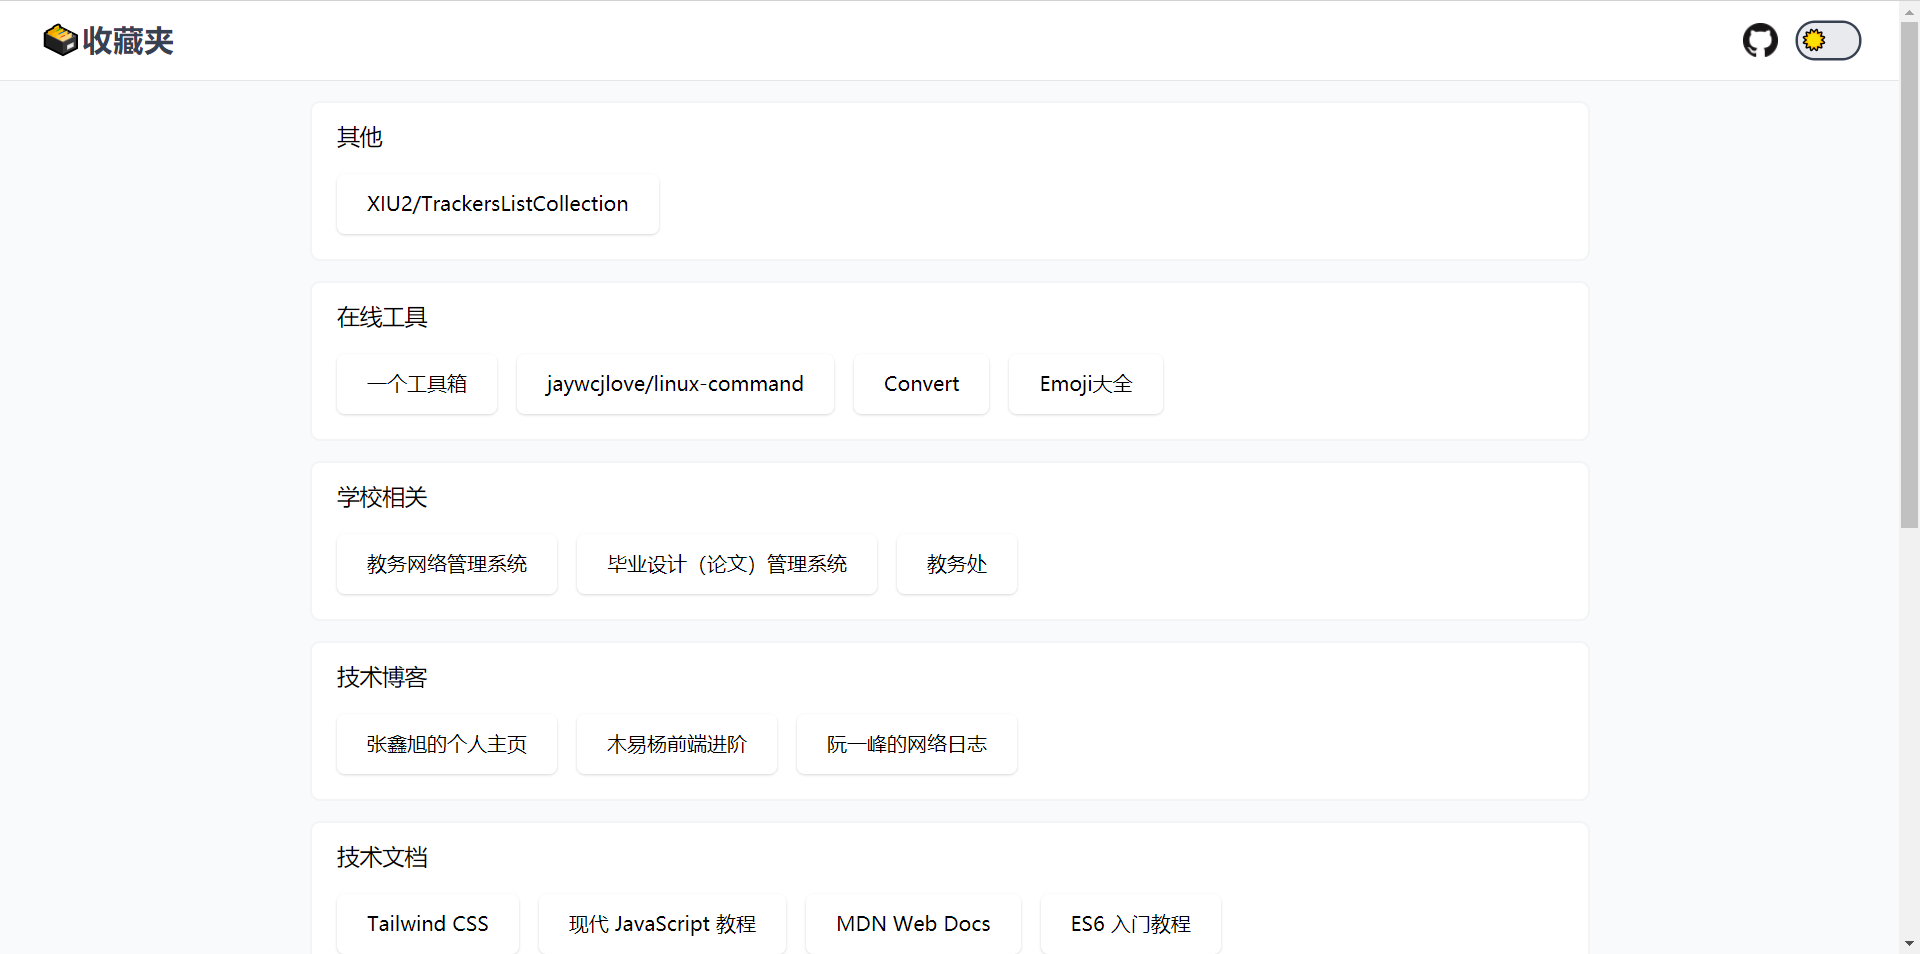Open 一个工具箱 bookmark
The width and height of the screenshot is (1920, 954).
(417, 384)
